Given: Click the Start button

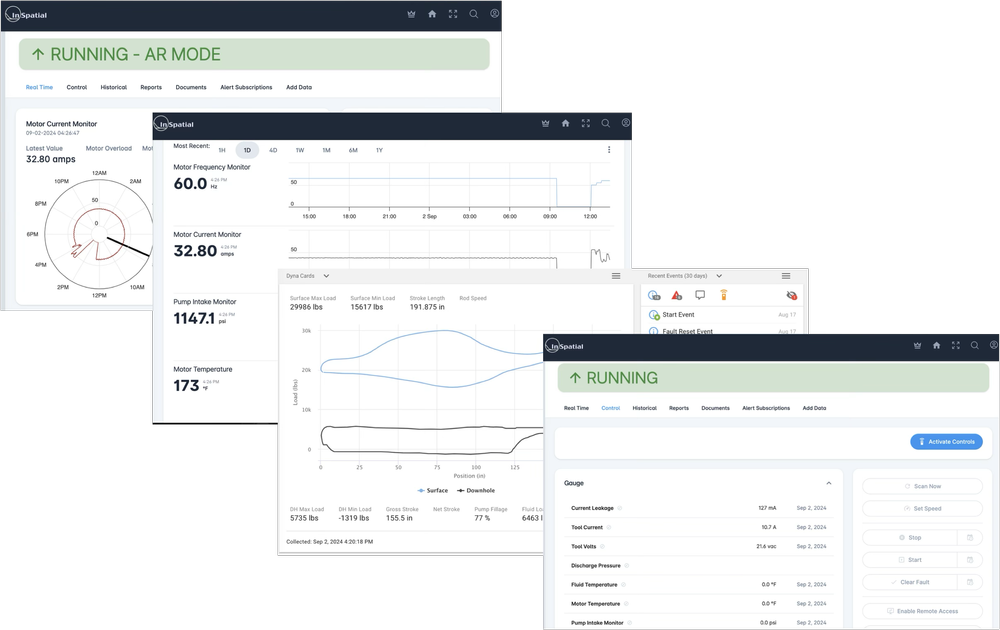Looking at the screenshot, I should click(x=909, y=560).
